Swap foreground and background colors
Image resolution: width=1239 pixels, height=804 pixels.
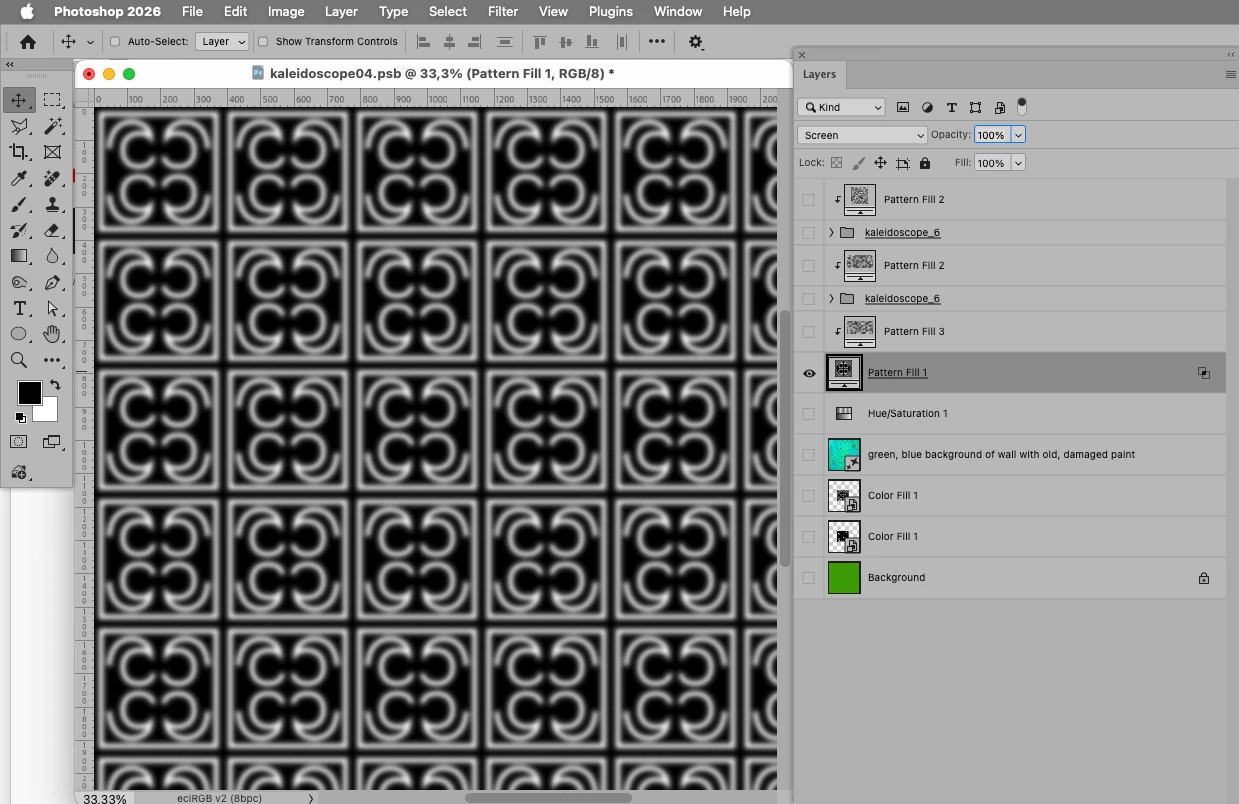(x=55, y=385)
